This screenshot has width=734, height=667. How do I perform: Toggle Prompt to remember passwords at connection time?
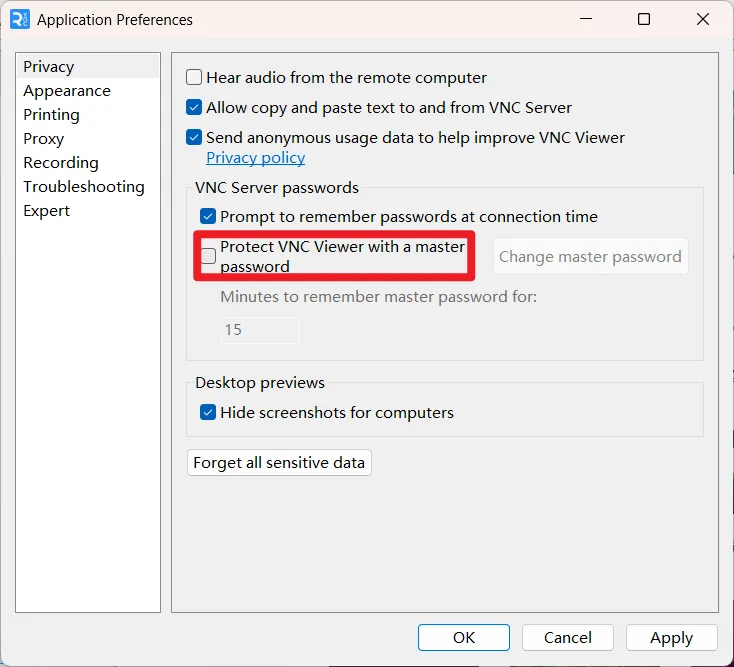(x=208, y=216)
